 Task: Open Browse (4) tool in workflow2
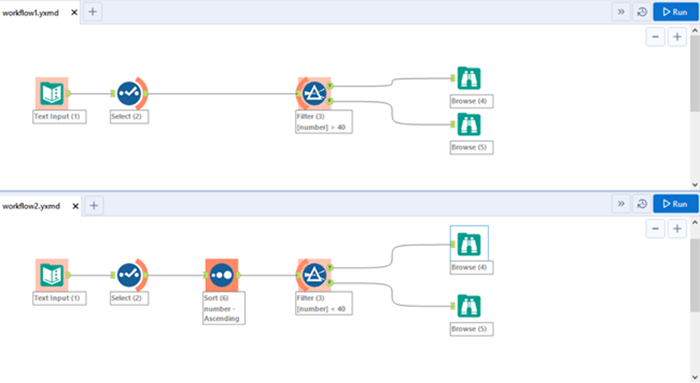[x=469, y=244]
